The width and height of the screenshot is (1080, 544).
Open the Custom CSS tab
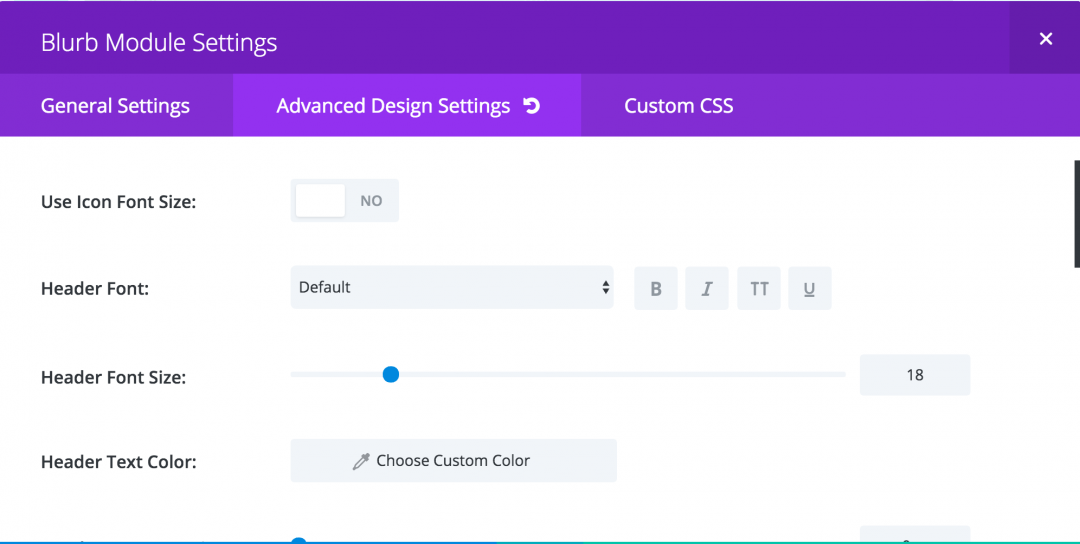pos(678,105)
